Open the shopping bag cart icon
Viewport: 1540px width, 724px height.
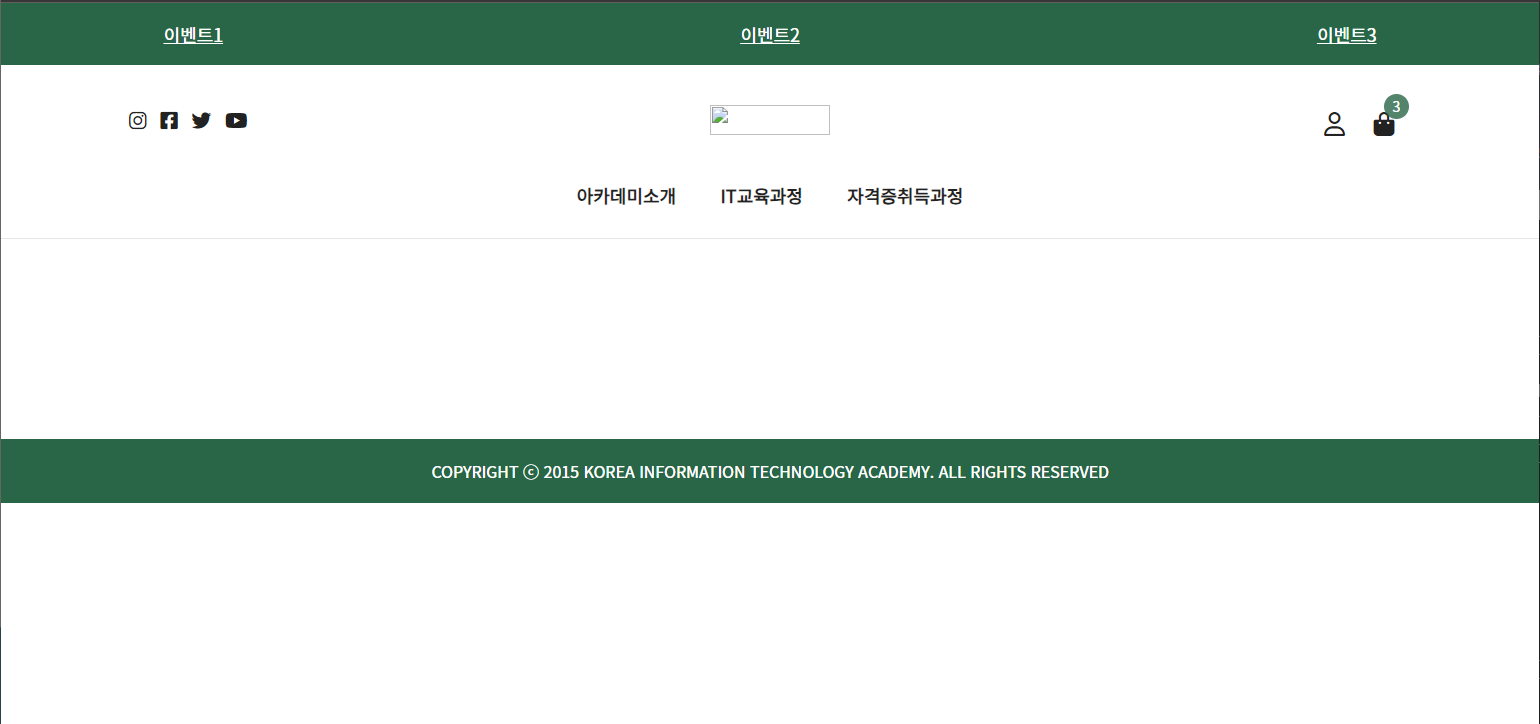tap(1384, 125)
